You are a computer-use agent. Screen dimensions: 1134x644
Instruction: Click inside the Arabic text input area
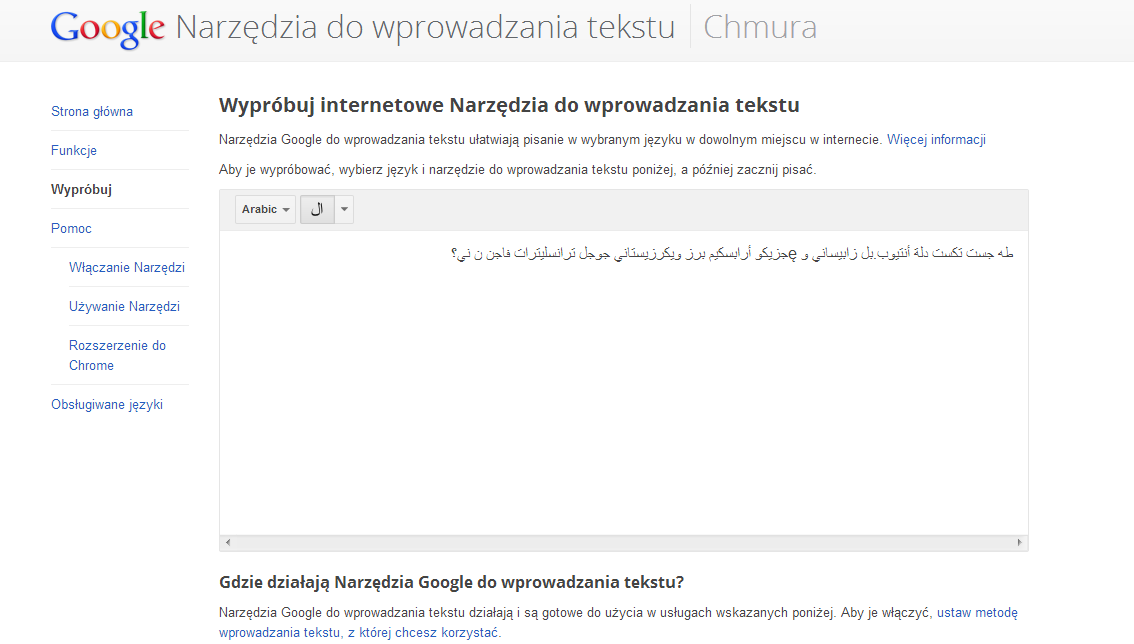[623, 383]
